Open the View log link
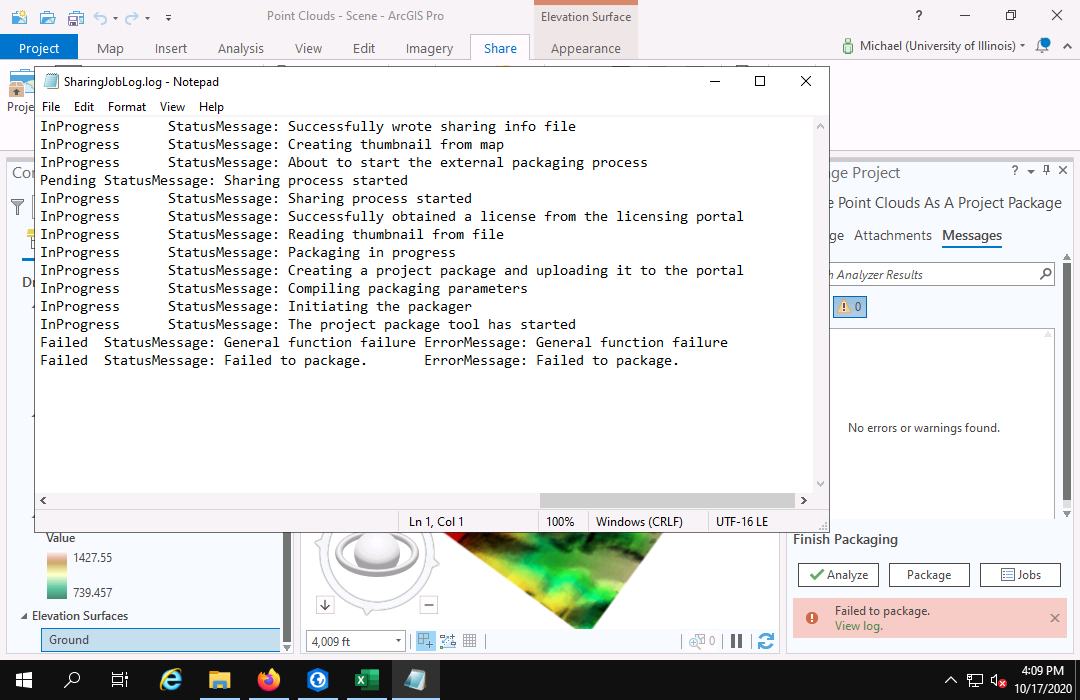 click(x=858, y=626)
